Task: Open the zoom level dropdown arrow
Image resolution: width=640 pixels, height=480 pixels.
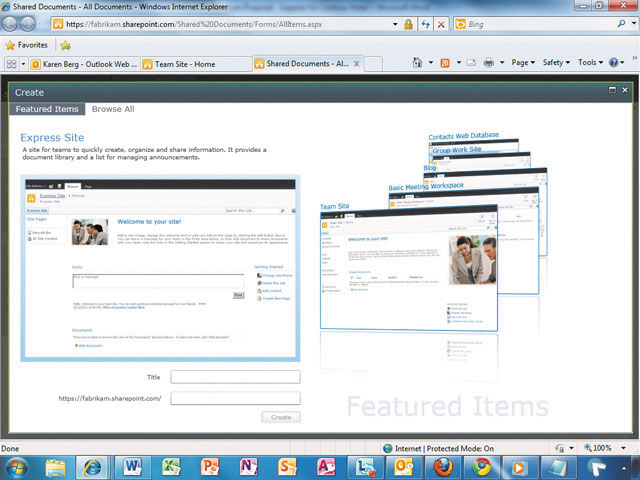Action: (x=623, y=448)
